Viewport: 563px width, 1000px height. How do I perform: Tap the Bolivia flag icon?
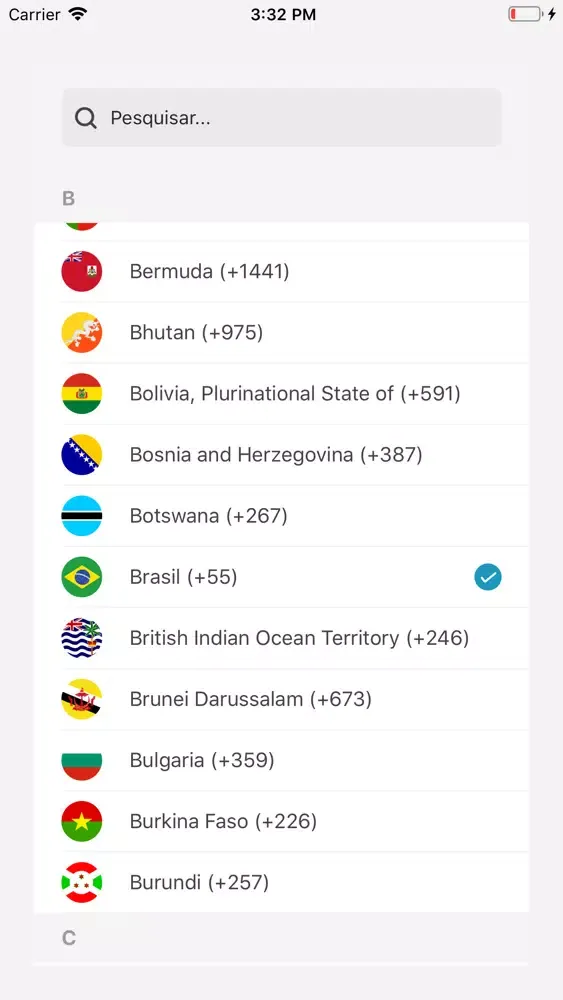click(82, 393)
